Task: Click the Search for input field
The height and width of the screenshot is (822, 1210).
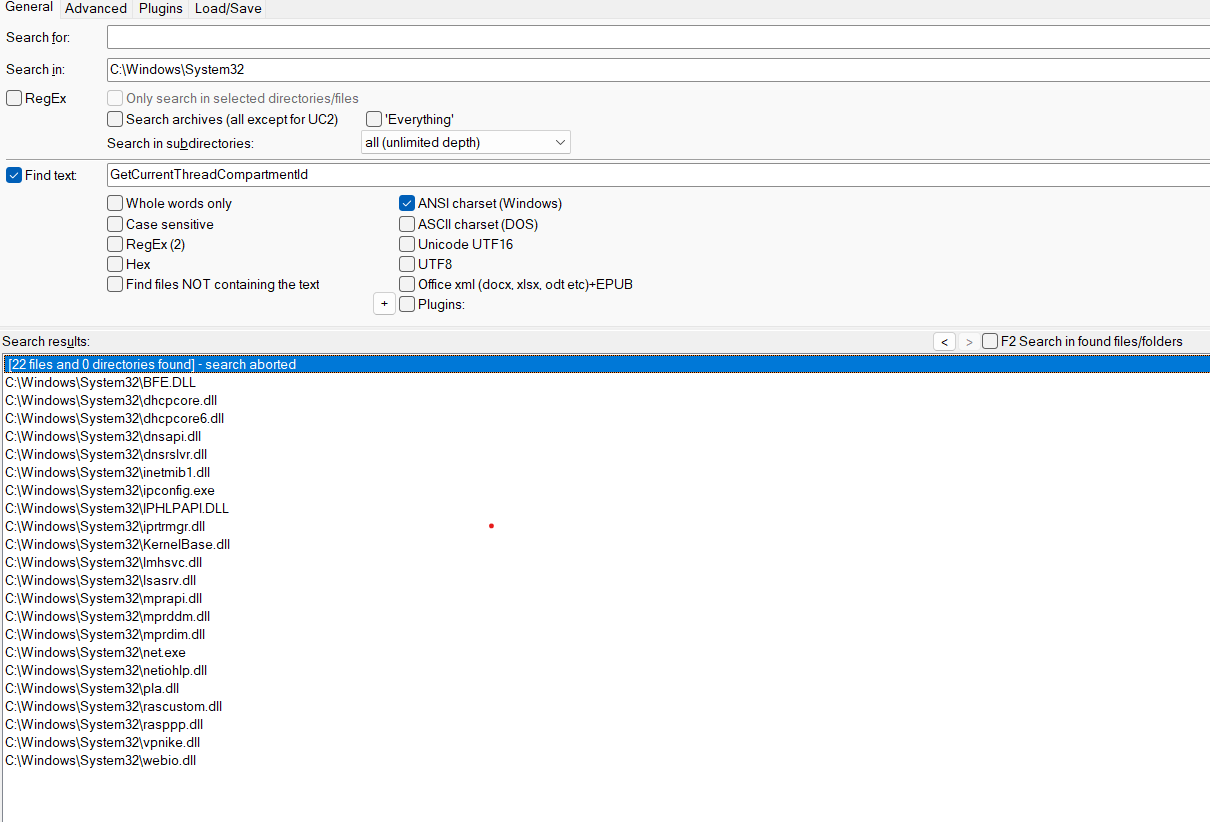Action: 657,37
